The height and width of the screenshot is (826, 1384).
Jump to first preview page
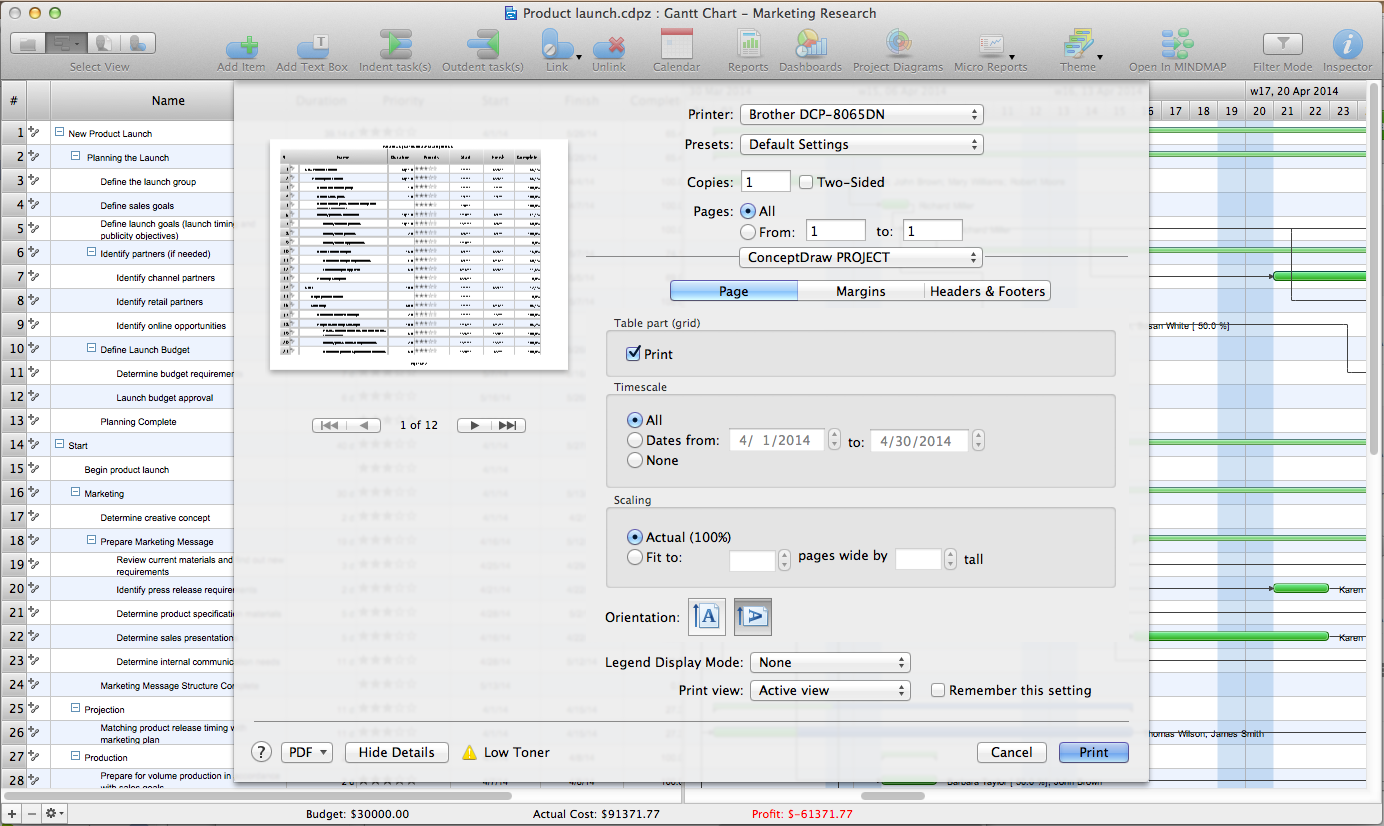click(x=330, y=425)
